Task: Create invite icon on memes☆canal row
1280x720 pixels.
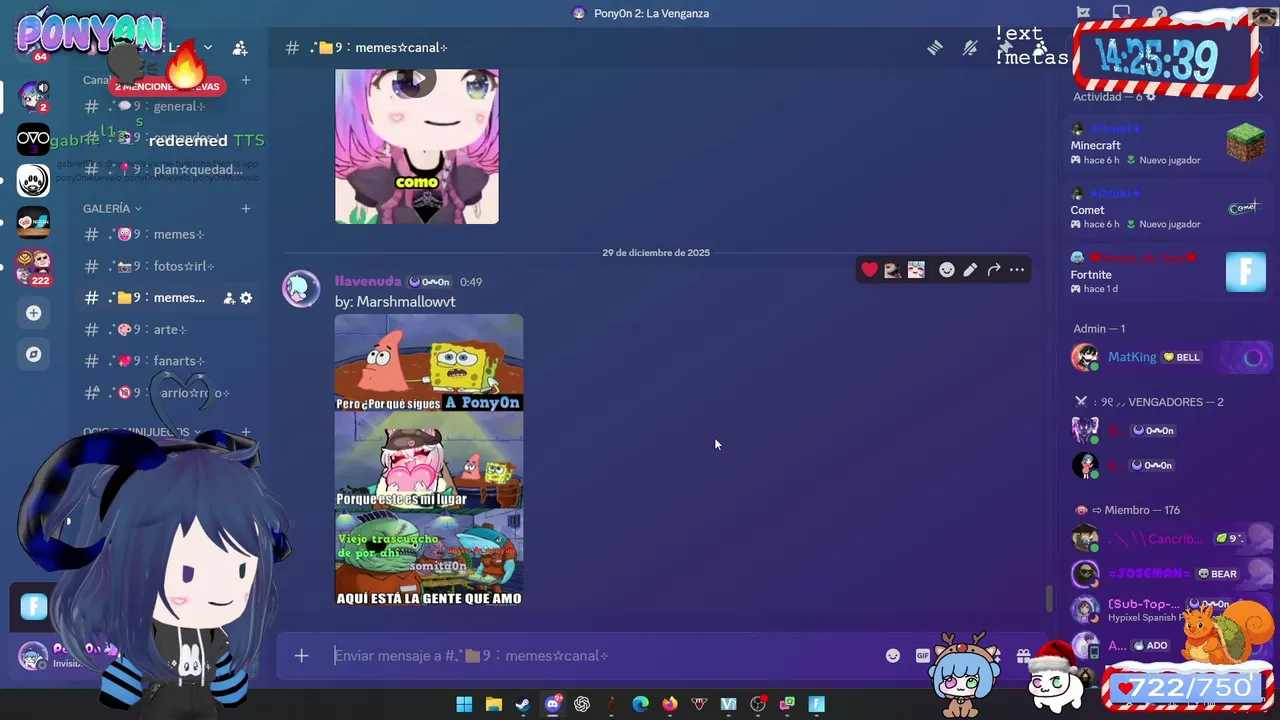Action: coord(229,298)
